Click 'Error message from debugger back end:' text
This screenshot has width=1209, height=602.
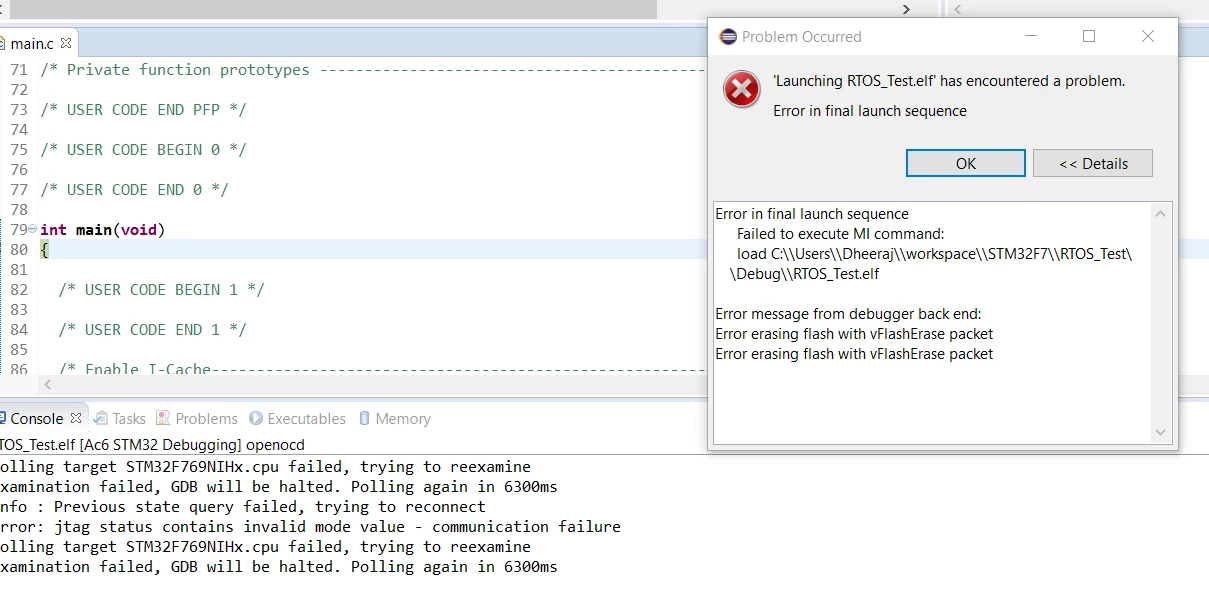coord(848,313)
